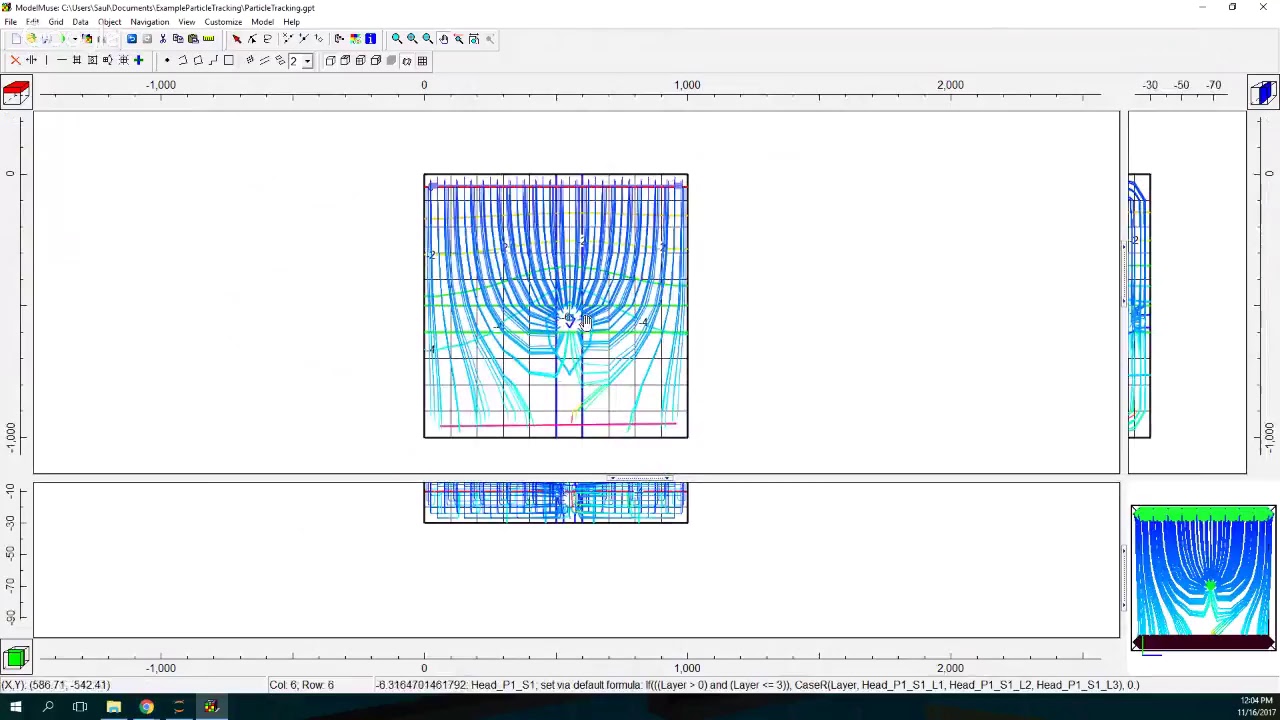Open the Customize menu

point(223,22)
